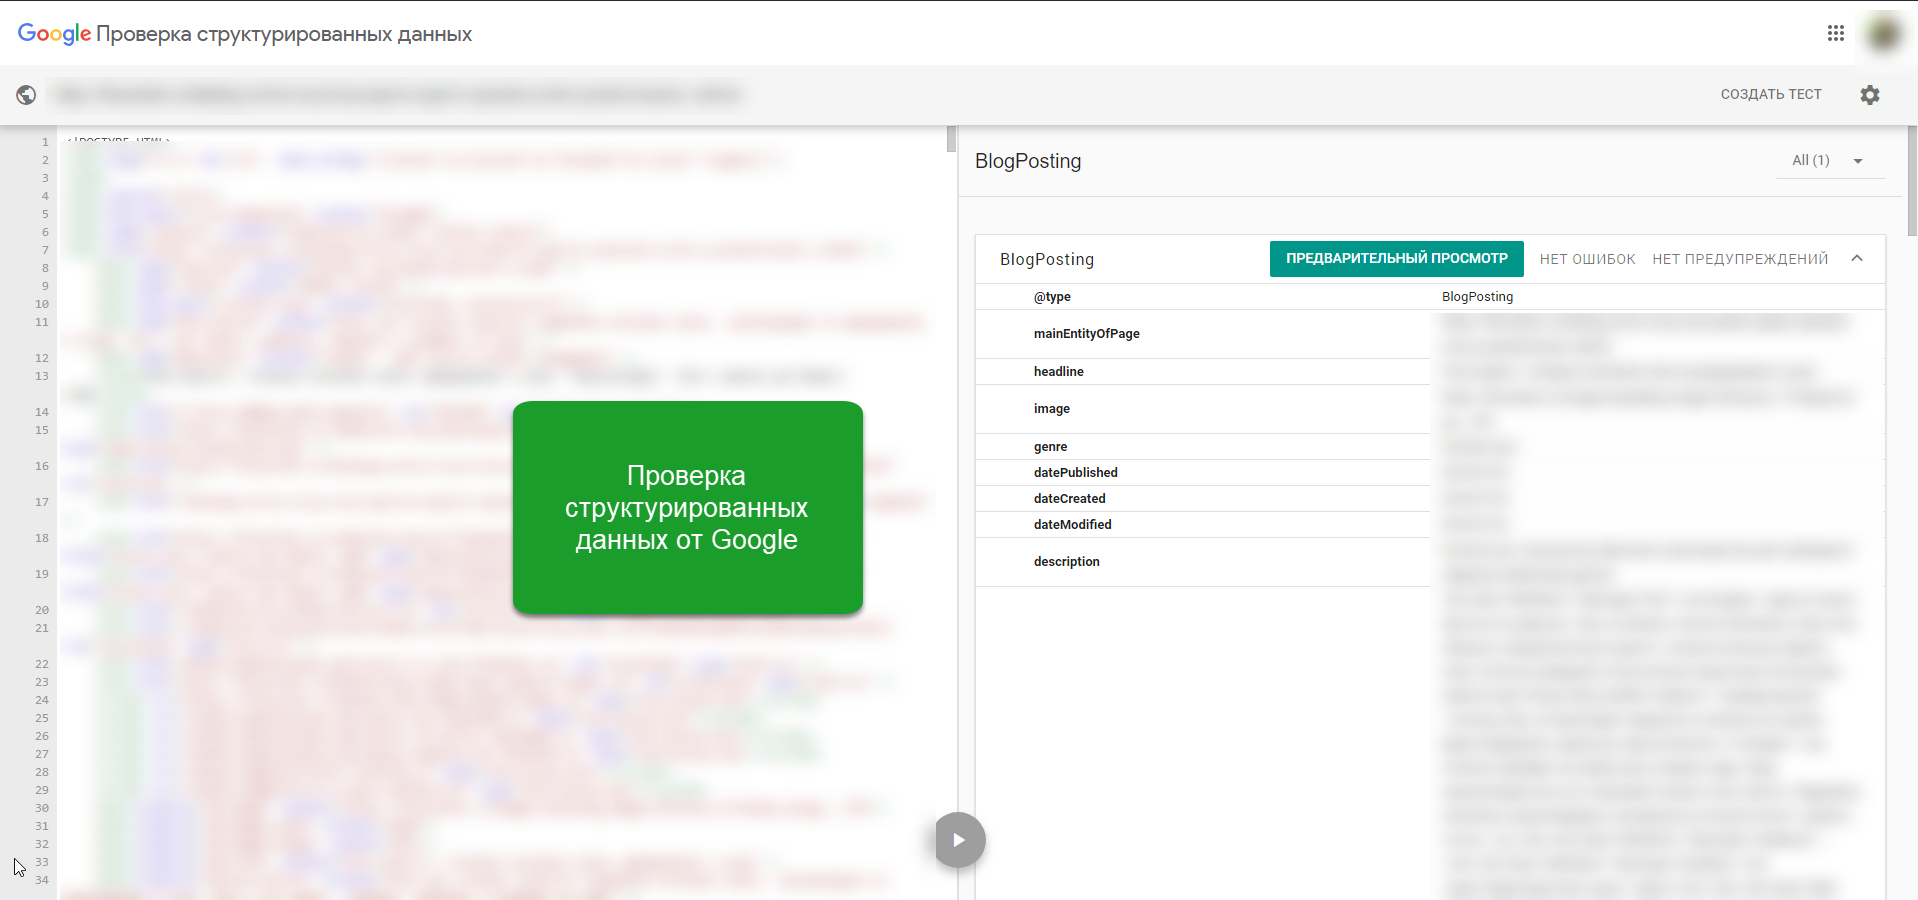1918x900 pixels.
Task: Click ПРЕДВАРИТЕЛЬНЫЙ ПРОСМОТР button
Action: point(1396,258)
